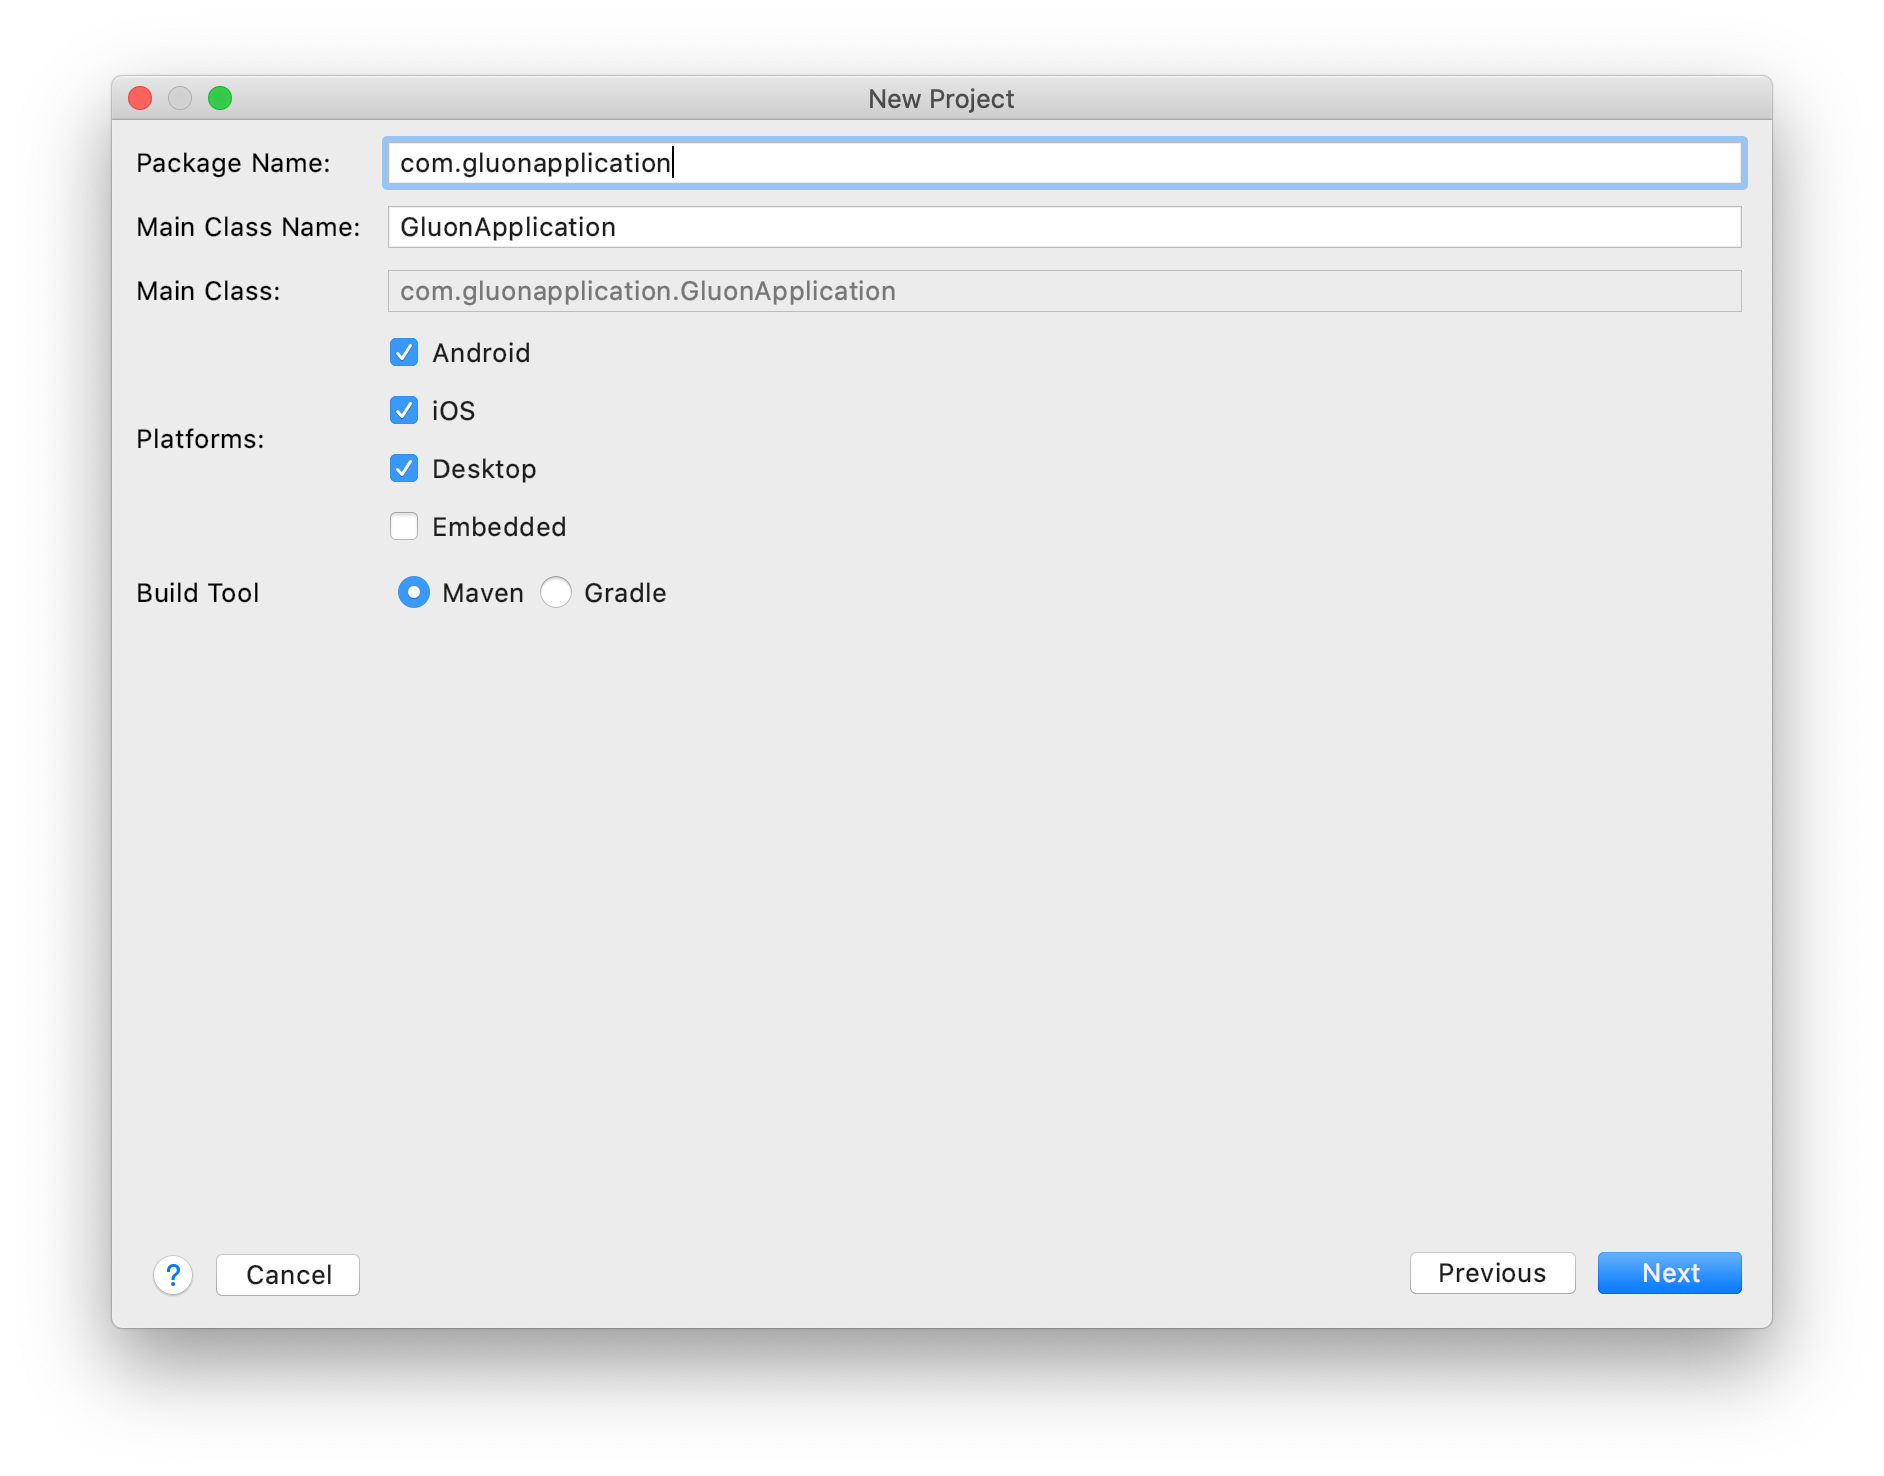
Task: Click the Build Tool label
Action: pyautogui.click(x=198, y=593)
